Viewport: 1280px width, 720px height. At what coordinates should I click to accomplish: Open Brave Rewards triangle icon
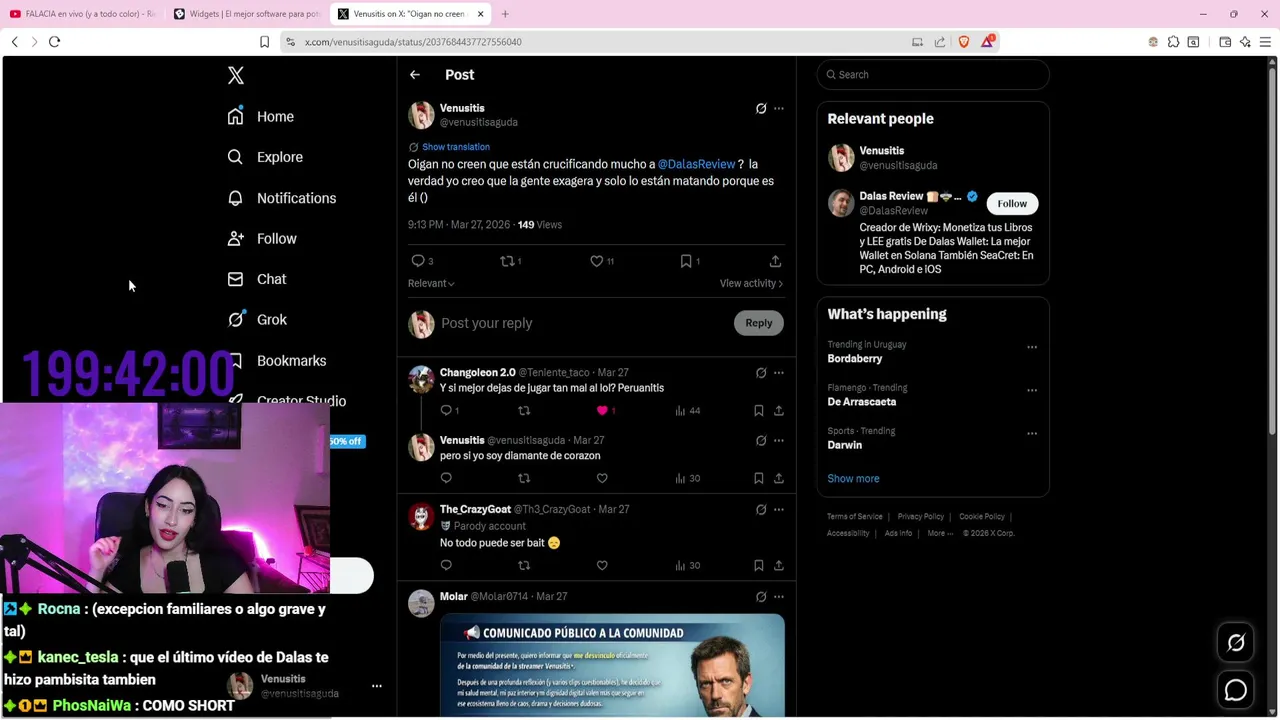988,42
